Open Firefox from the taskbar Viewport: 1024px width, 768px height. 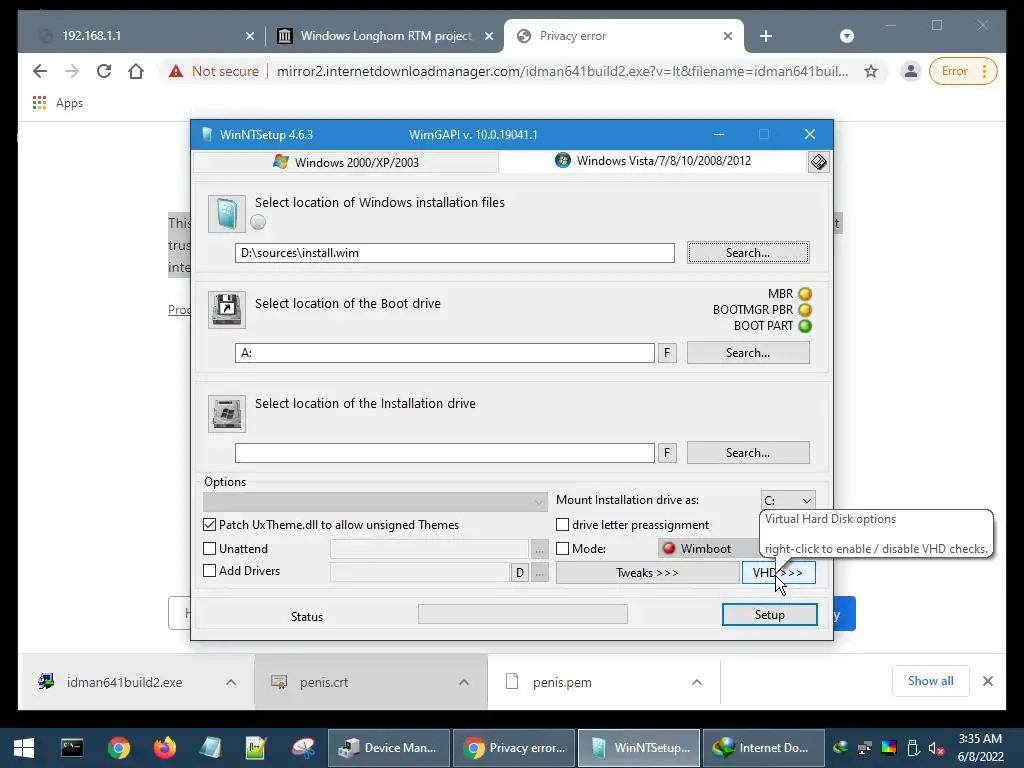[165, 748]
